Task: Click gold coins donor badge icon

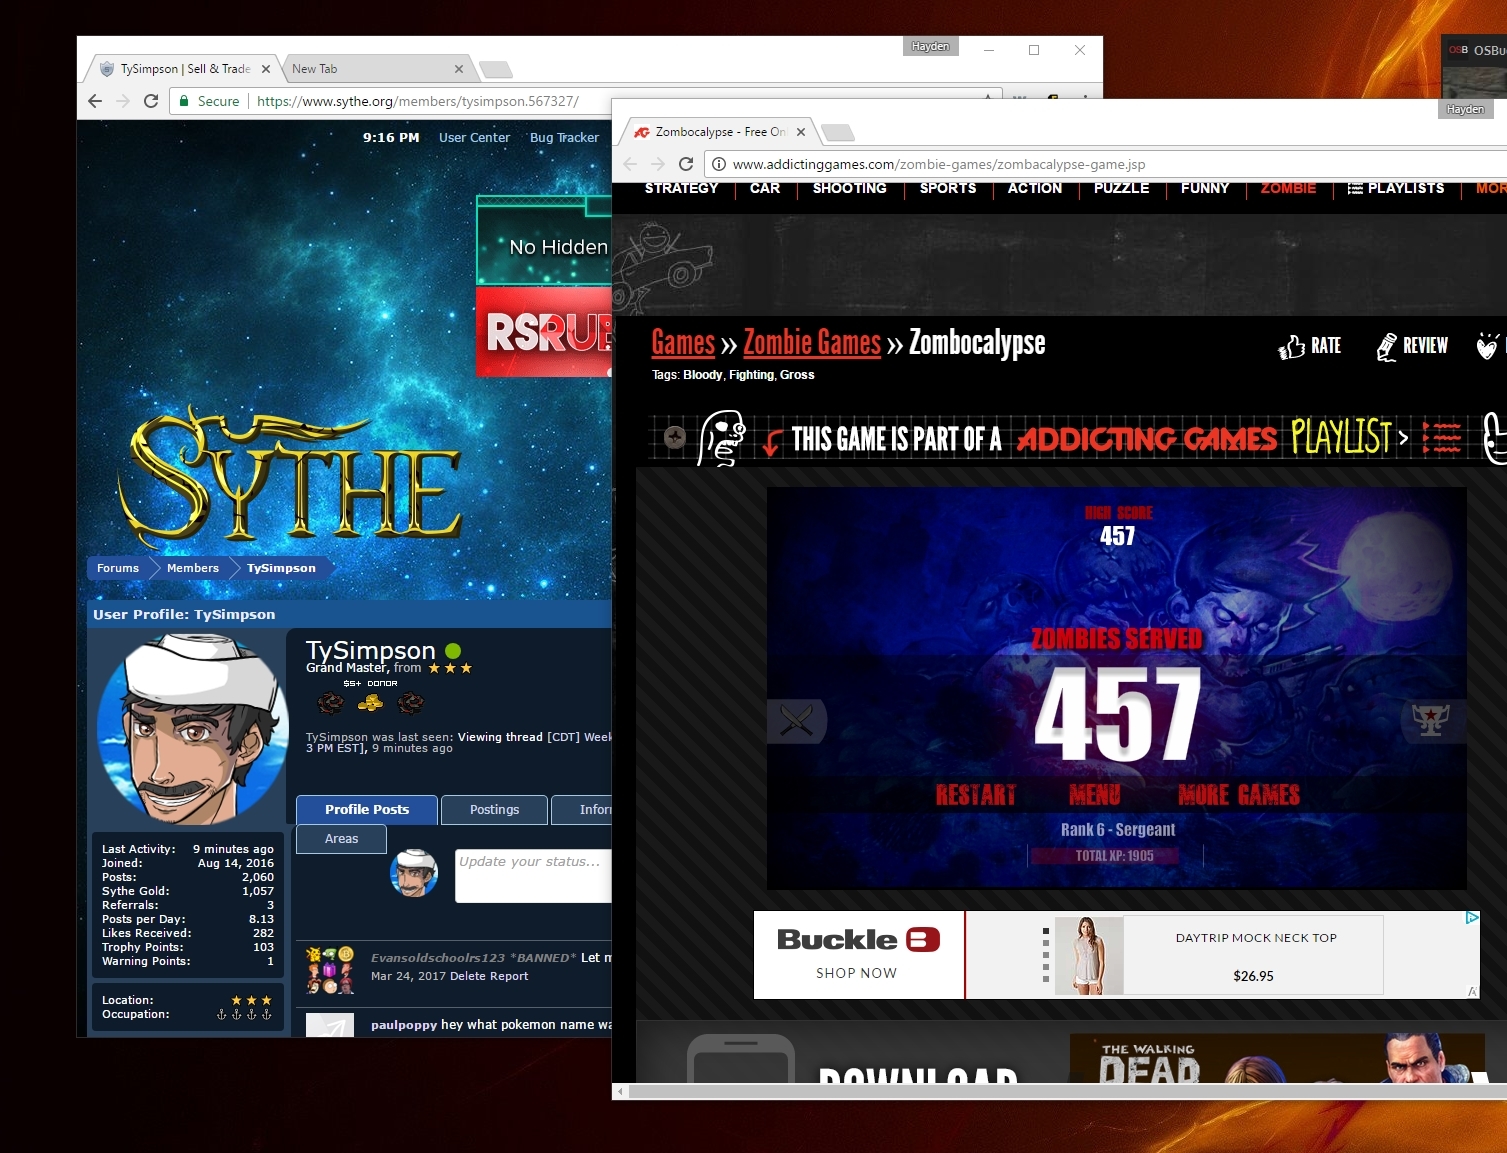Action: [x=370, y=704]
